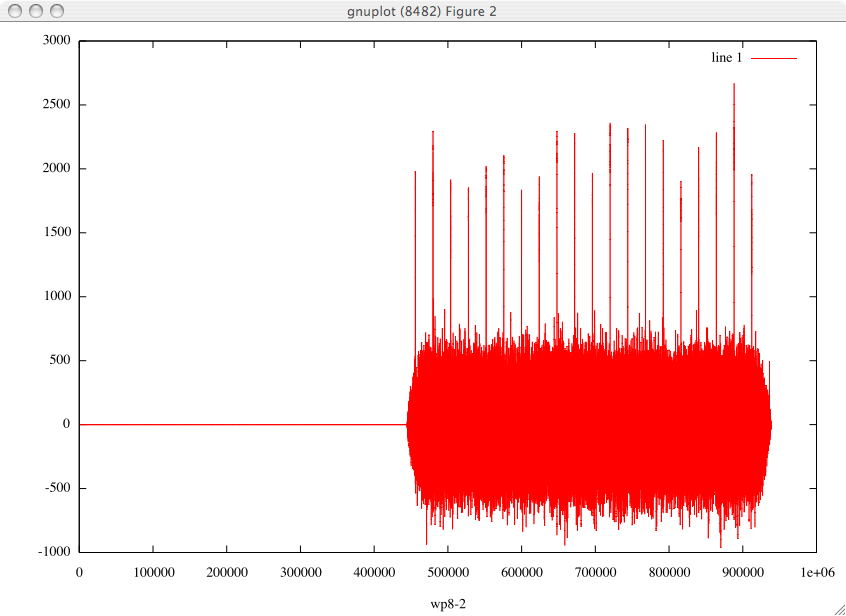Click the x-axis value 400000
Image resolution: width=846 pixels, height=616 pixels.
coord(374,573)
